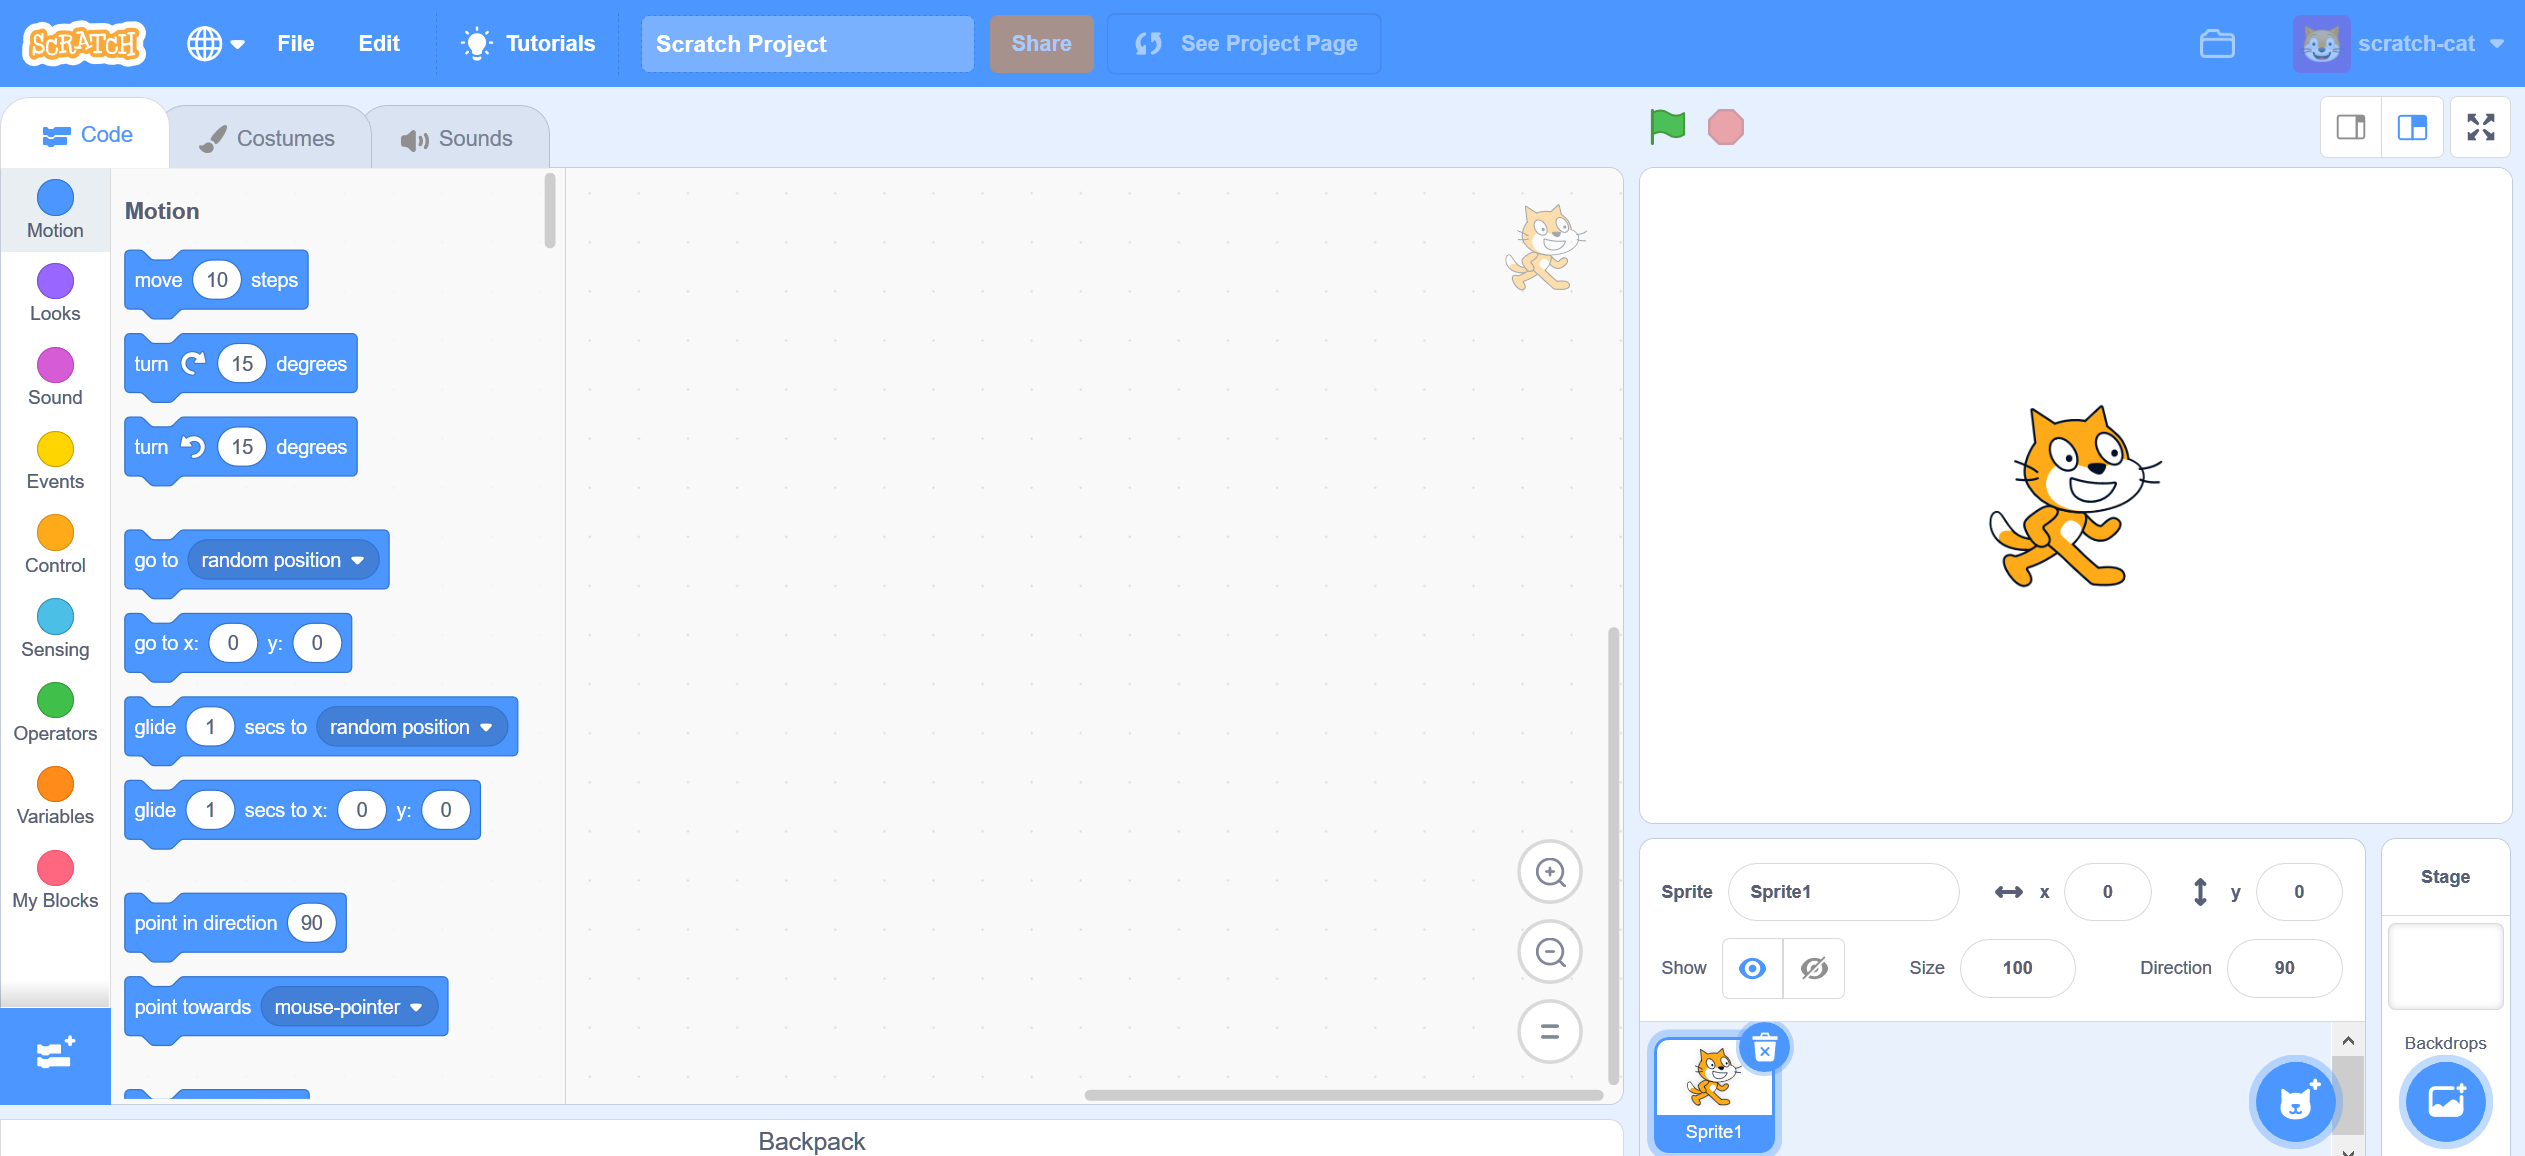Open the random position dropdown in the go-to block
The width and height of the screenshot is (2525, 1156).
[x=283, y=560]
